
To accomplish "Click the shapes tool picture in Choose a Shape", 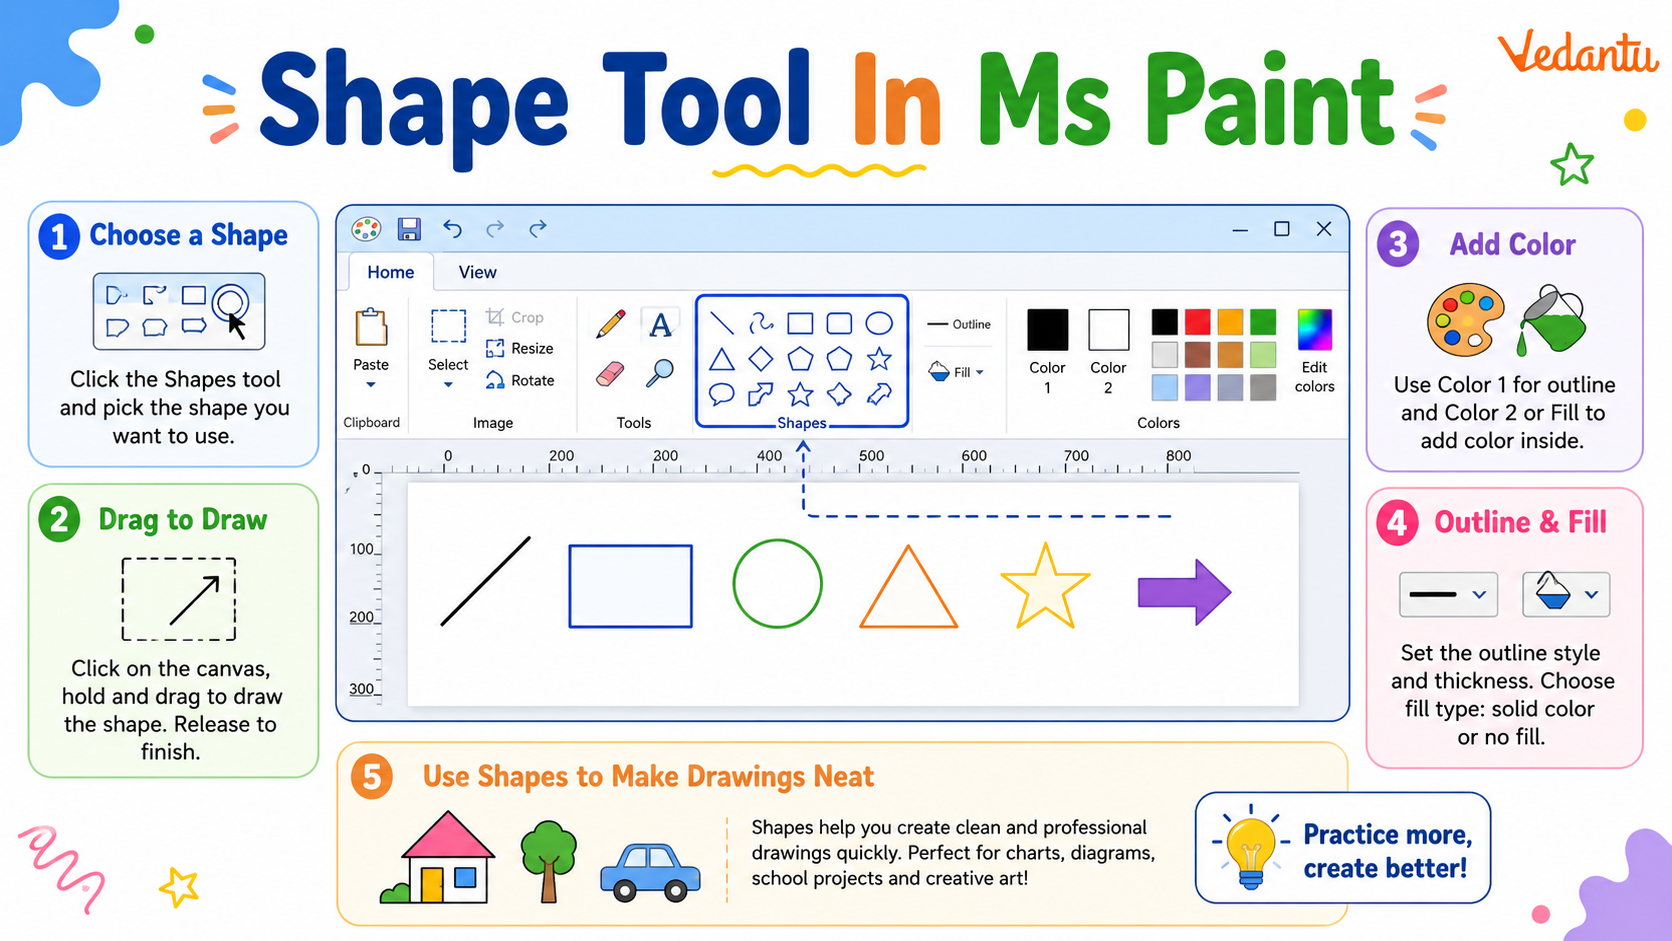I will point(179,311).
